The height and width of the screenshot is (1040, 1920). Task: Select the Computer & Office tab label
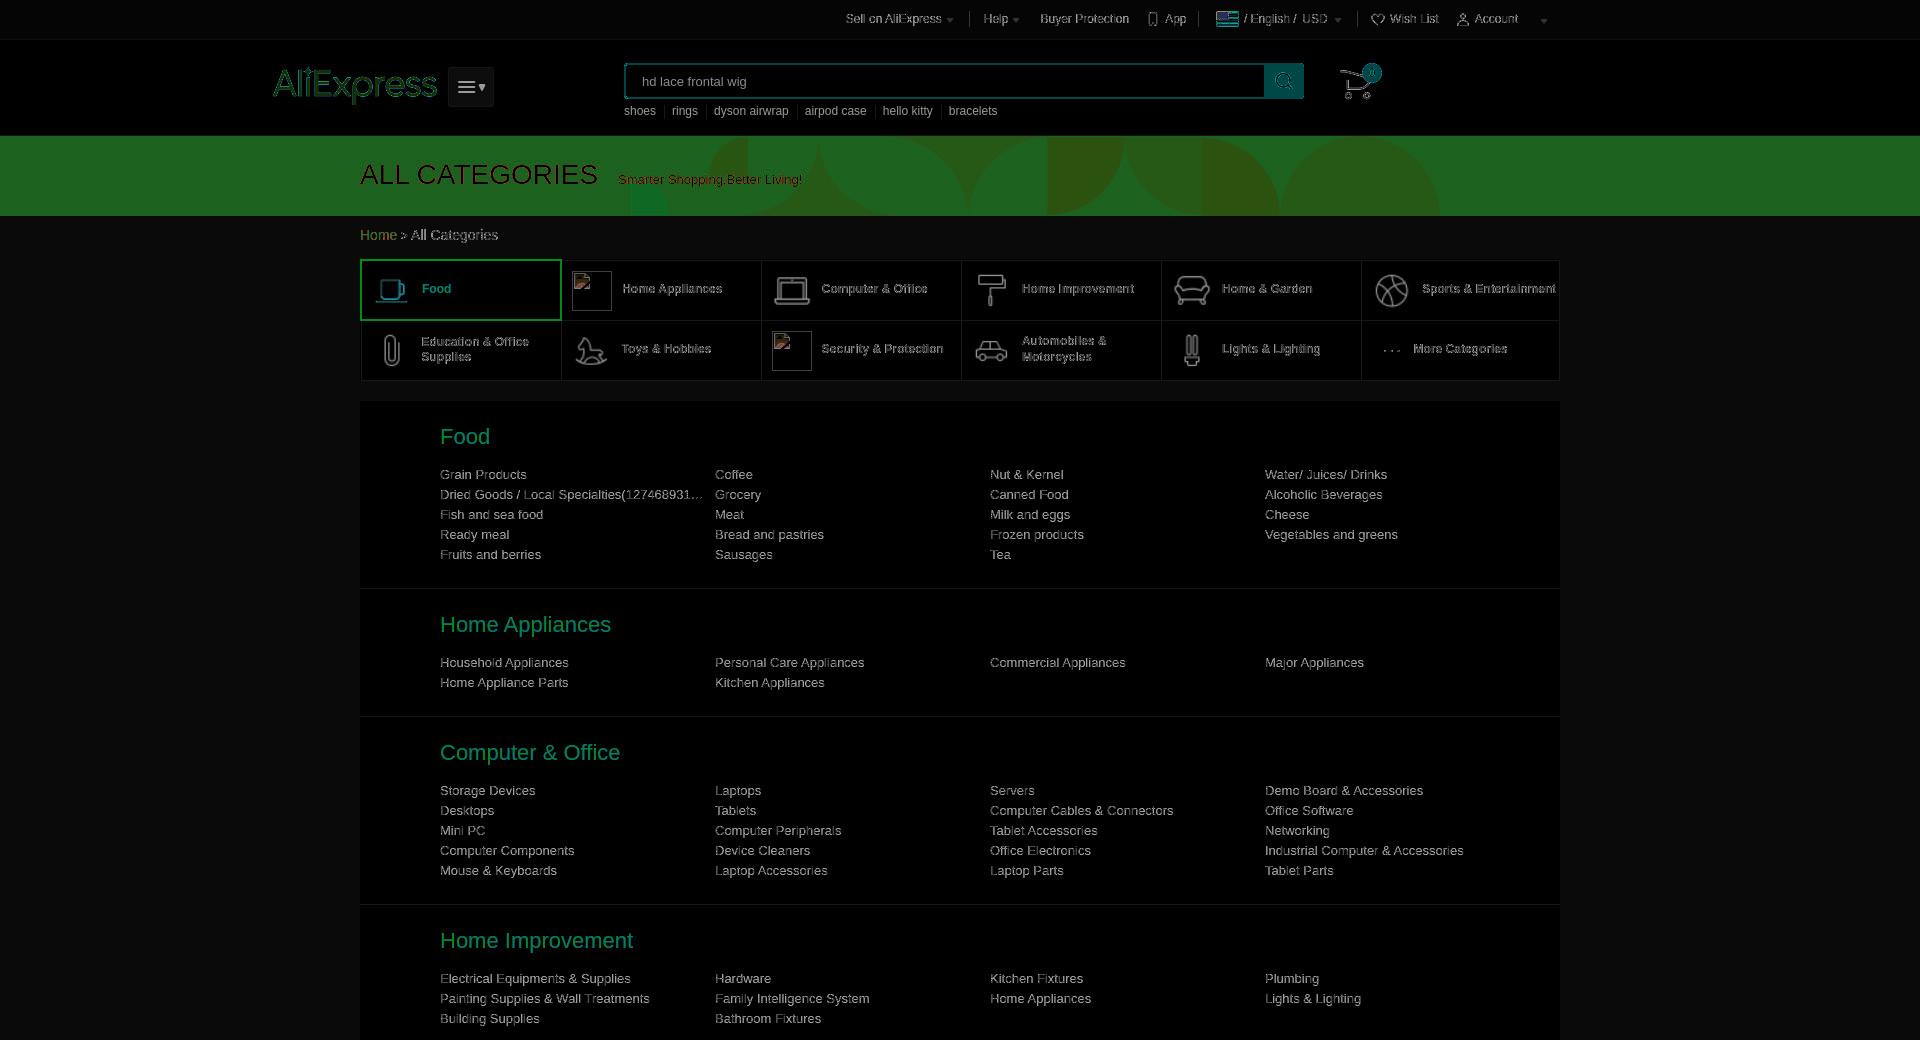(x=874, y=289)
